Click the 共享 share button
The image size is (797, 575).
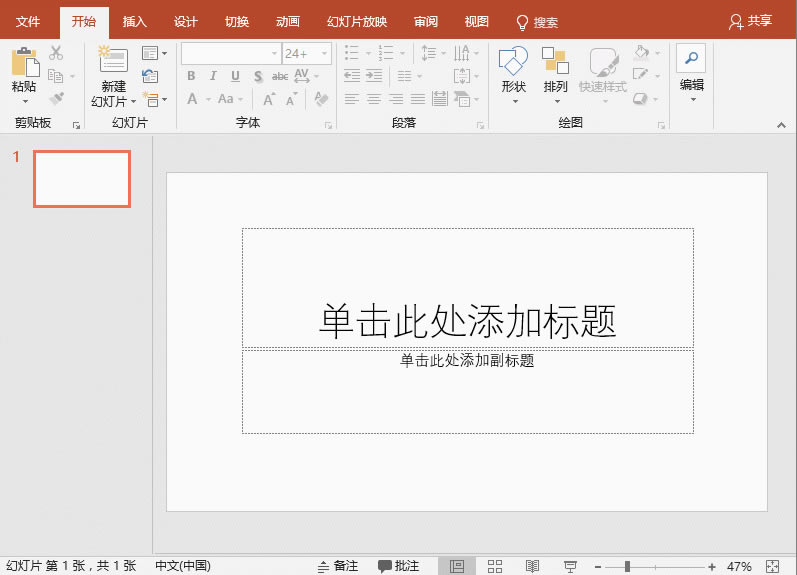750,21
